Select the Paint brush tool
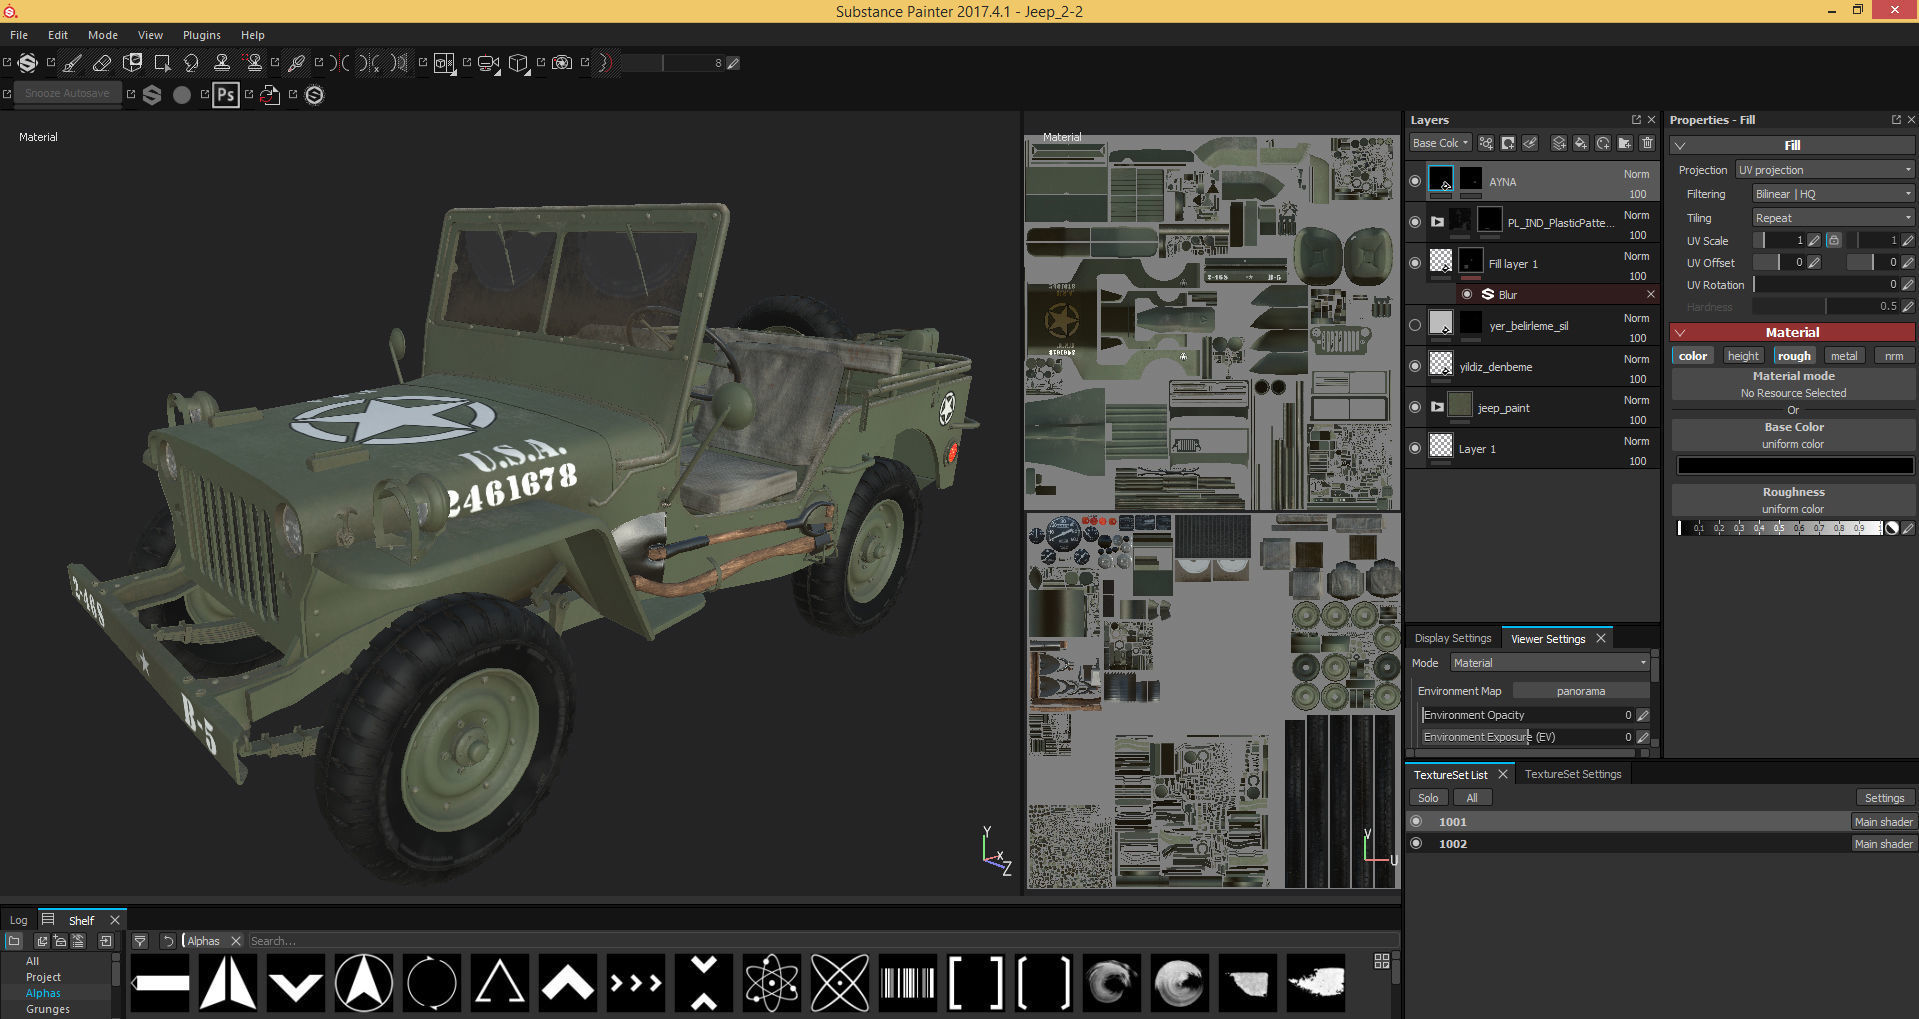Viewport: 1919px width, 1019px height. [72, 63]
